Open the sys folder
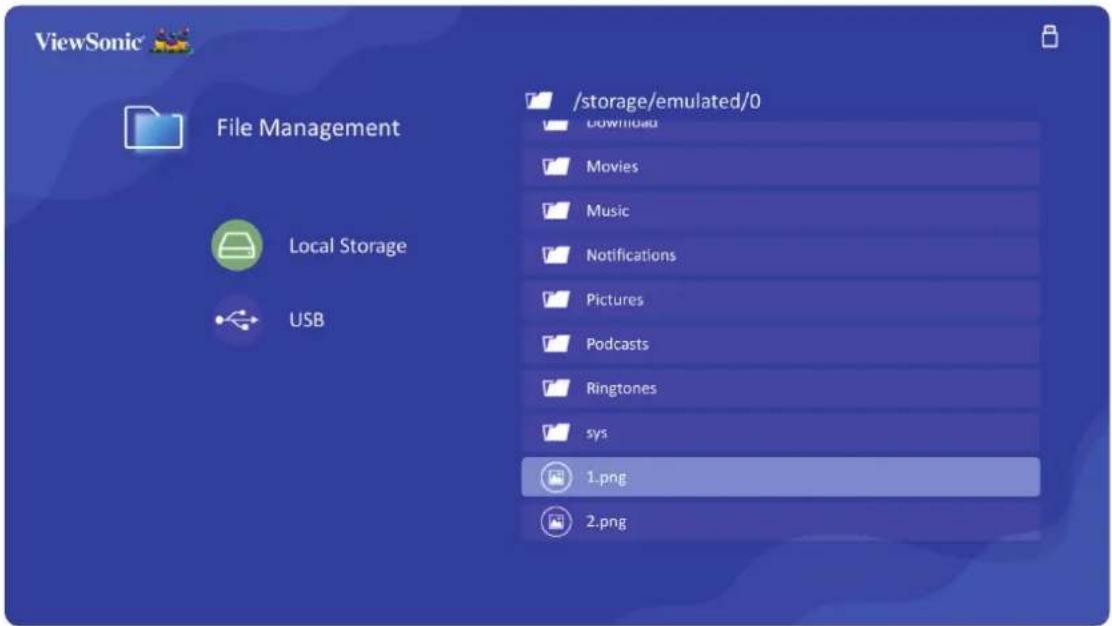Viewport: 1112px width, 626px height. [x=781, y=432]
